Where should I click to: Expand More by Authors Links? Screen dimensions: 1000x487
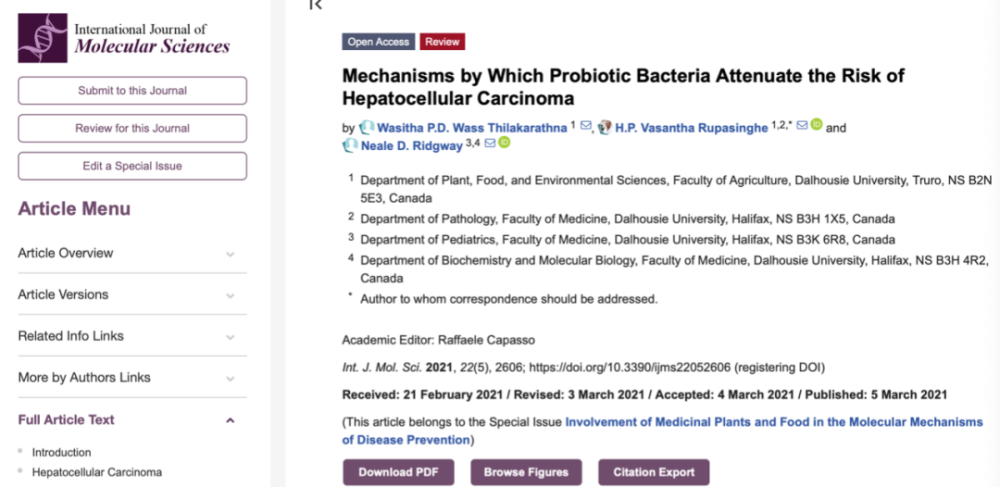click(230, 378)
